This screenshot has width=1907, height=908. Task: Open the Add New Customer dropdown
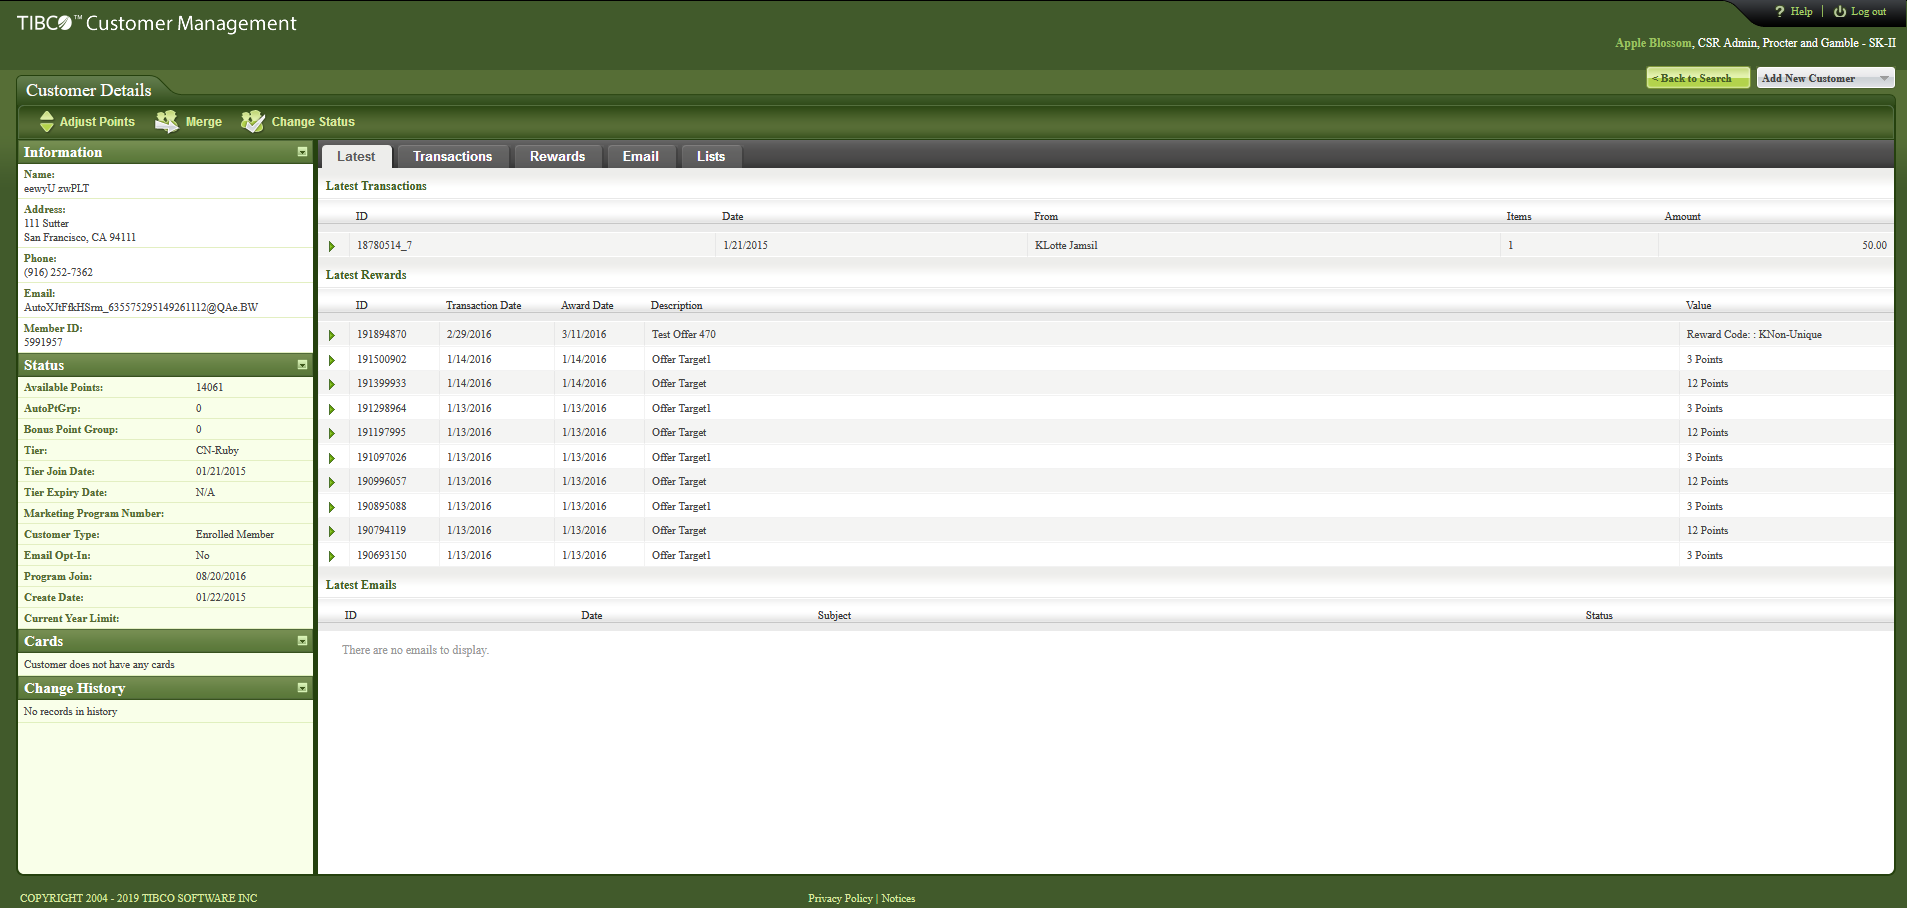[1825, 78]
